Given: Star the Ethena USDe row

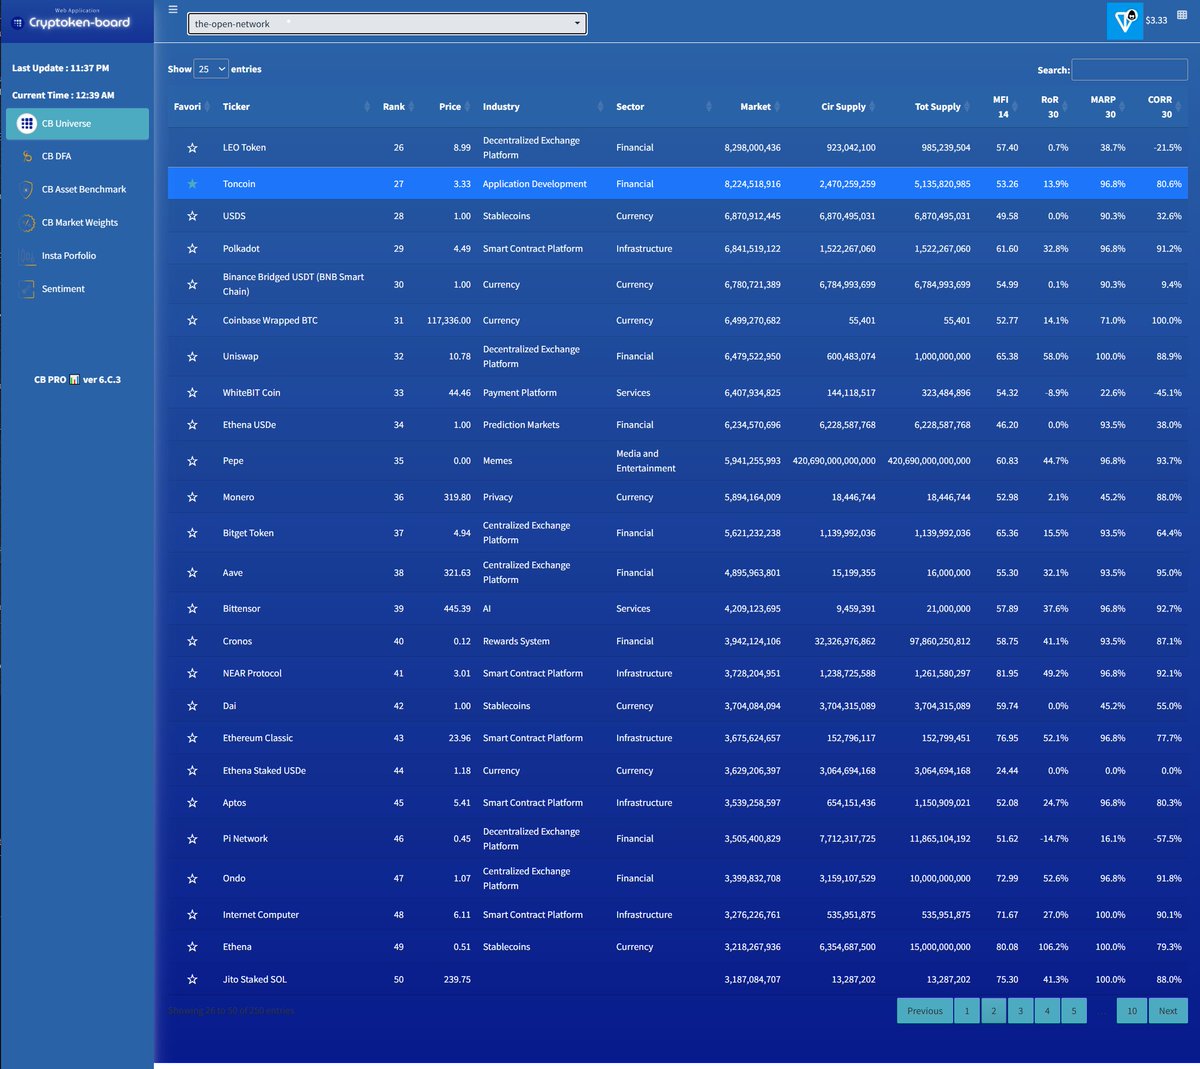Looking at the screenshot, I should tap(192, 425).
